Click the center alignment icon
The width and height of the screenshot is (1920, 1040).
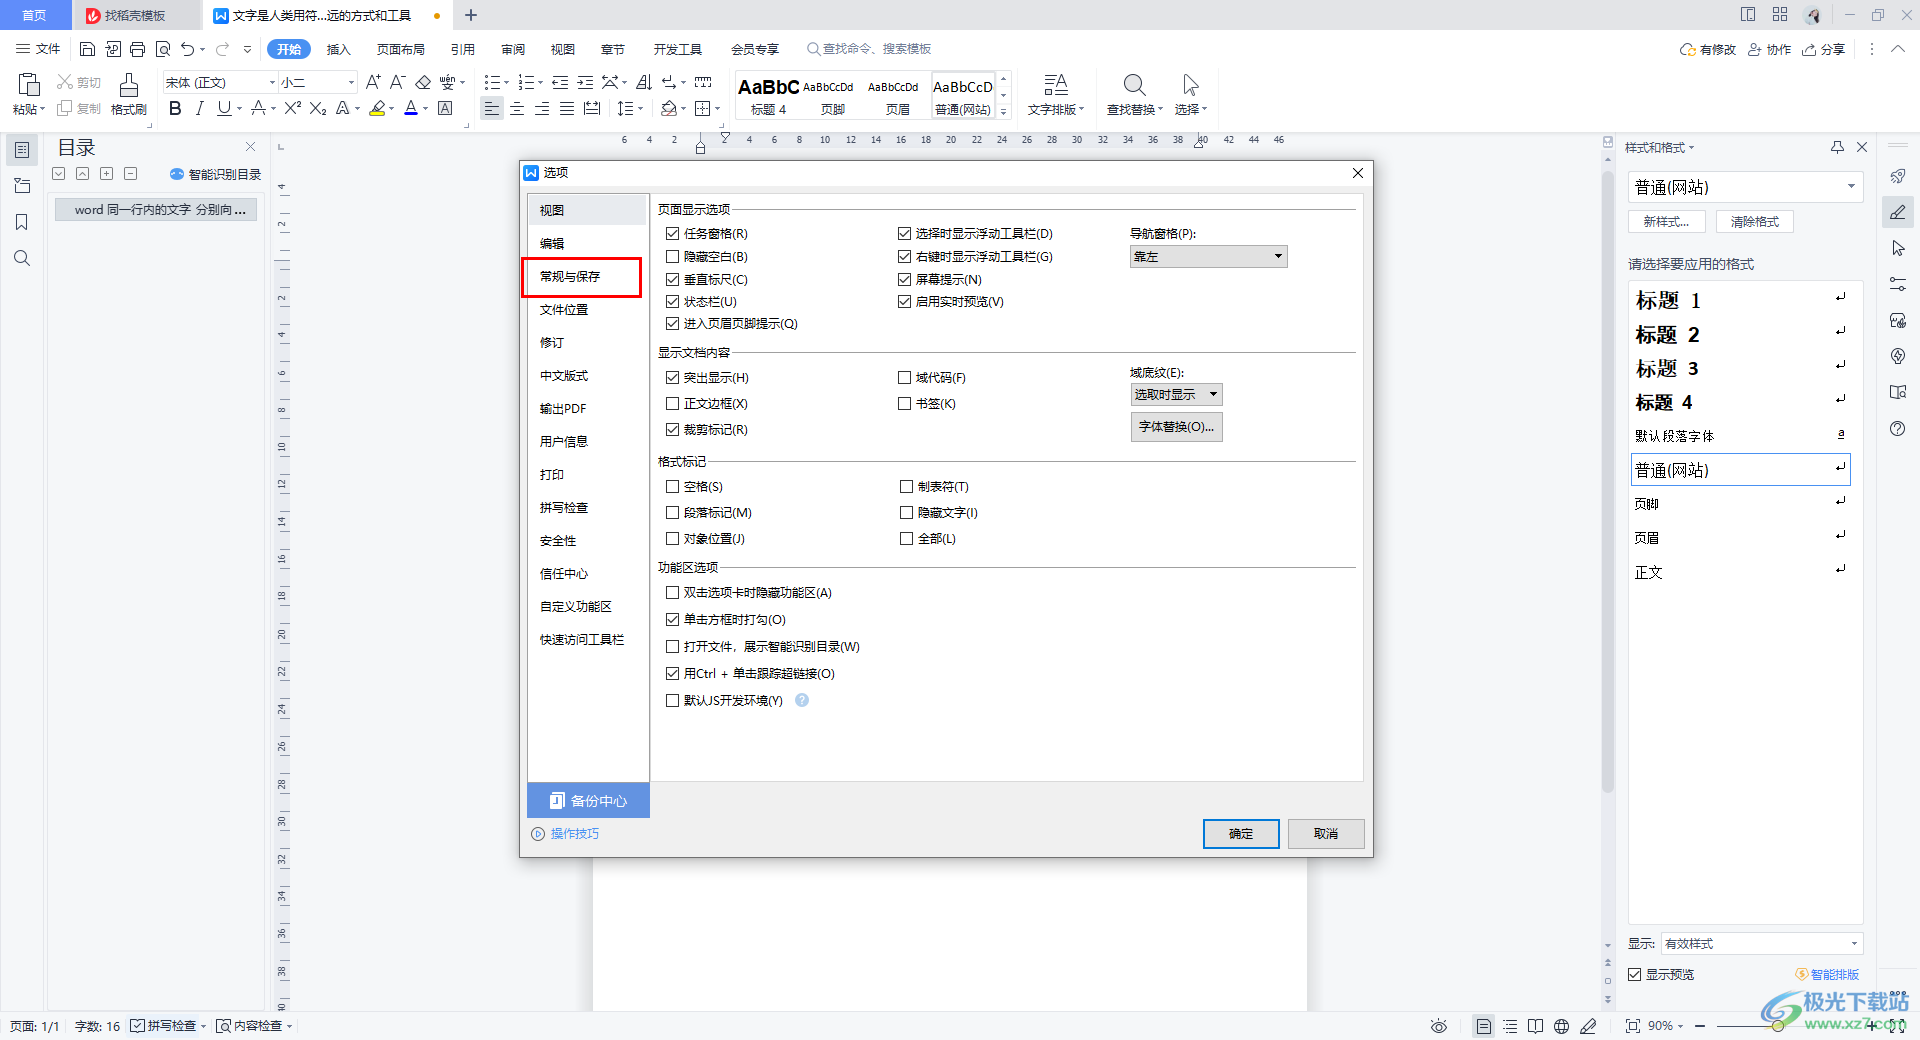pos(517,109)
